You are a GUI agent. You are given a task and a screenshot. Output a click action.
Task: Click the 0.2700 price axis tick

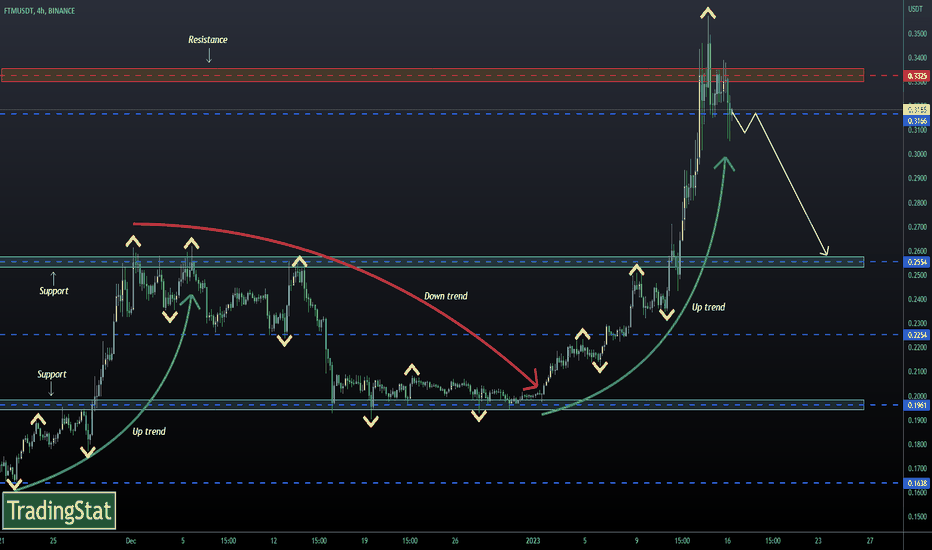[917, 227]
